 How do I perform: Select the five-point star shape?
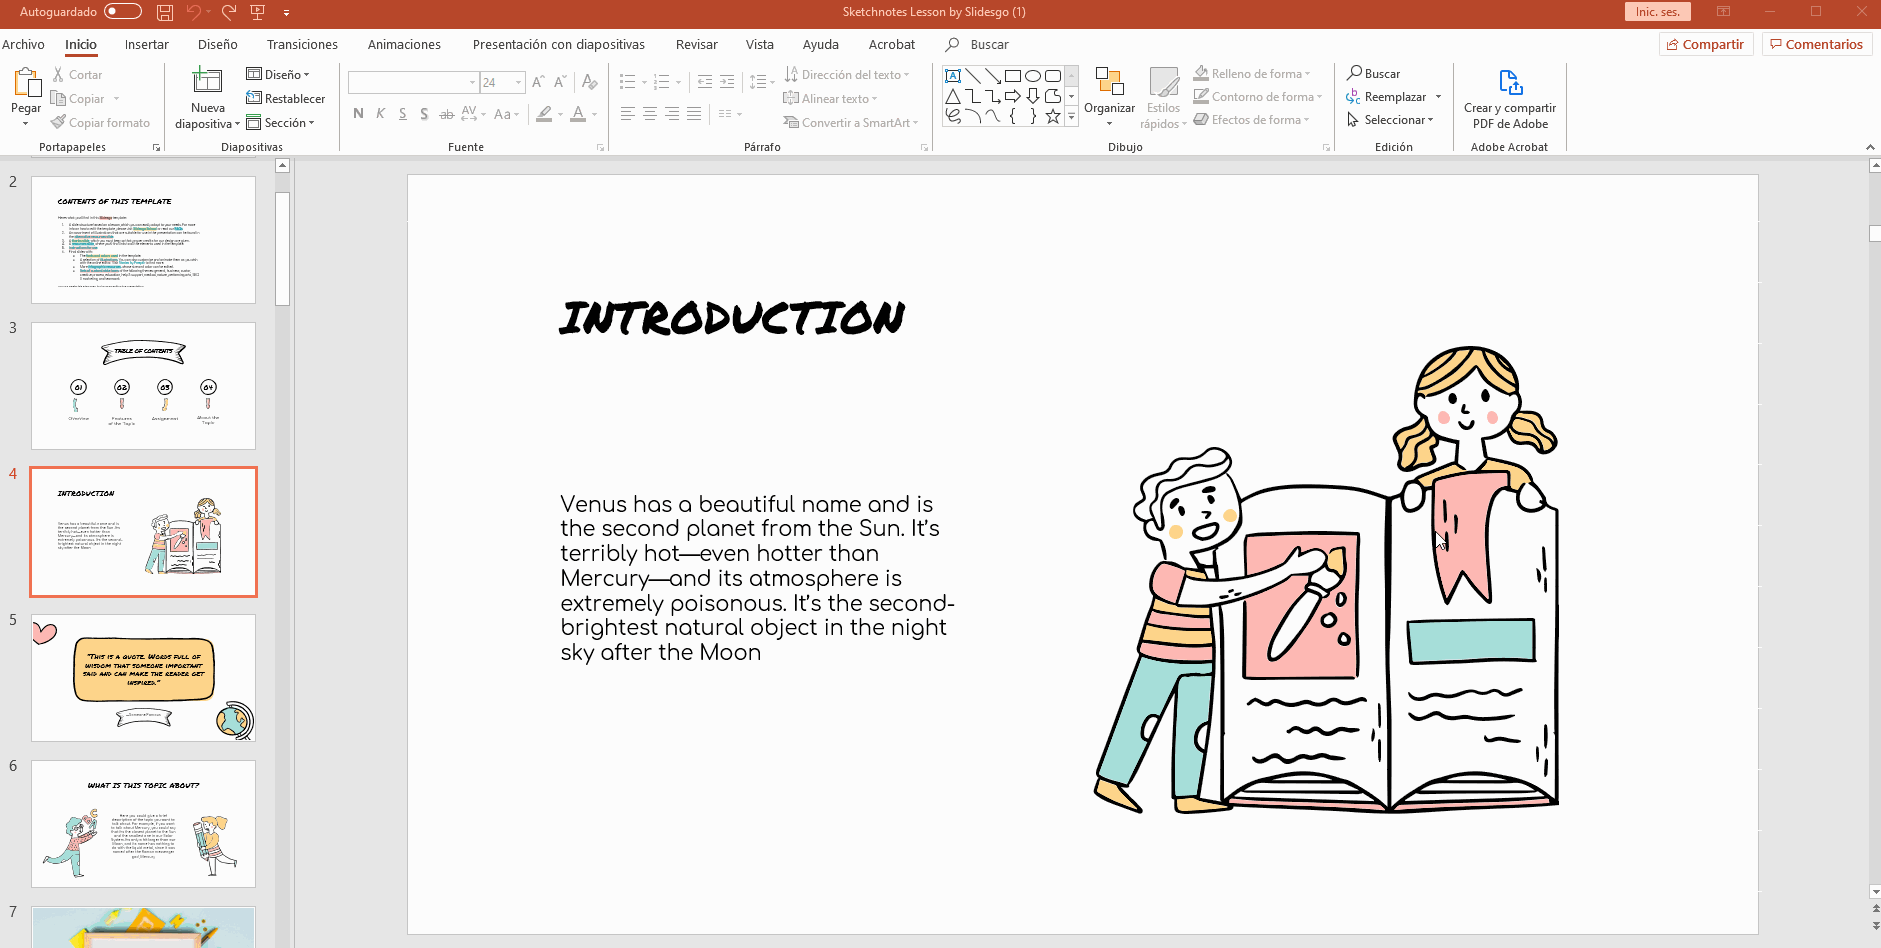tap(1053, 116)
